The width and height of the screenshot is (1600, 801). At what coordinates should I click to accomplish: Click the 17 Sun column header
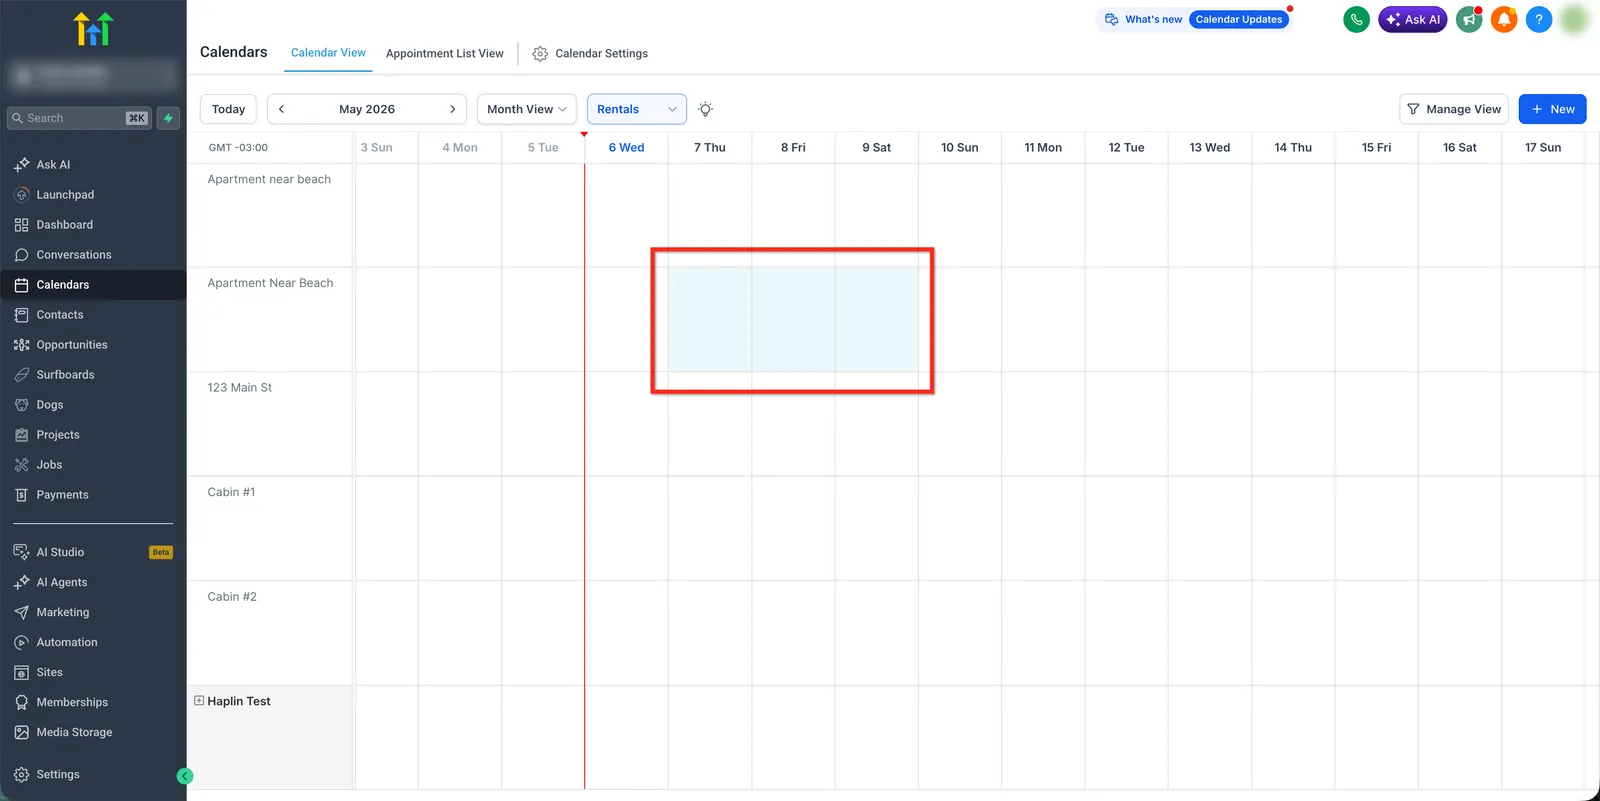(x=1542, y=147)
